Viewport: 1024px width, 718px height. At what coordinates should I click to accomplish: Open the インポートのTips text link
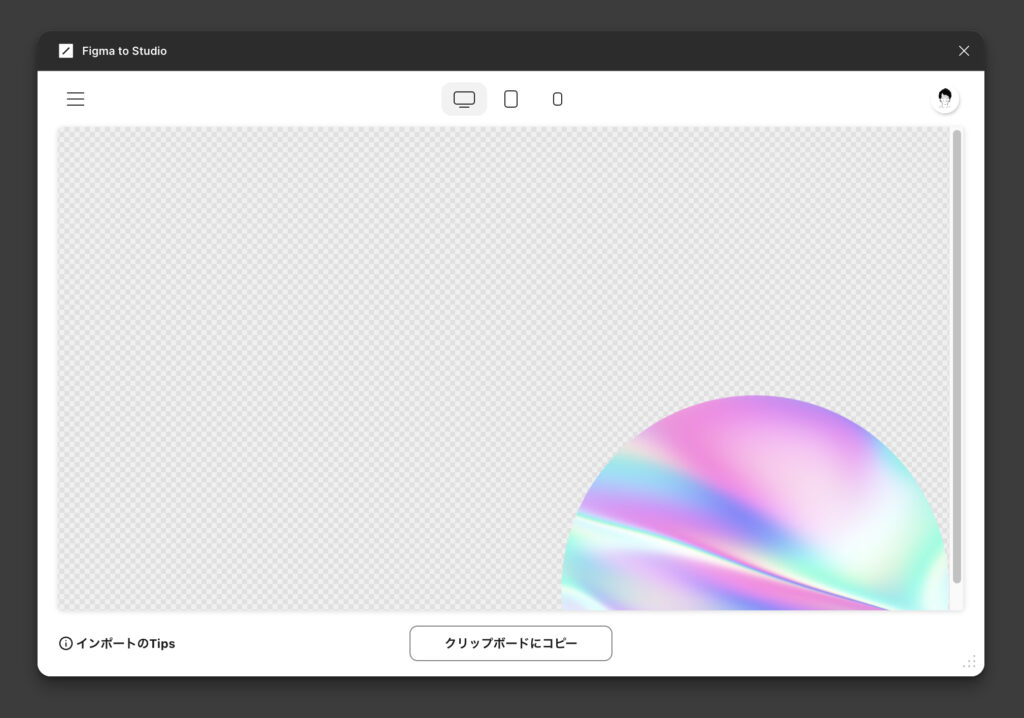click(x=125, y=644)
